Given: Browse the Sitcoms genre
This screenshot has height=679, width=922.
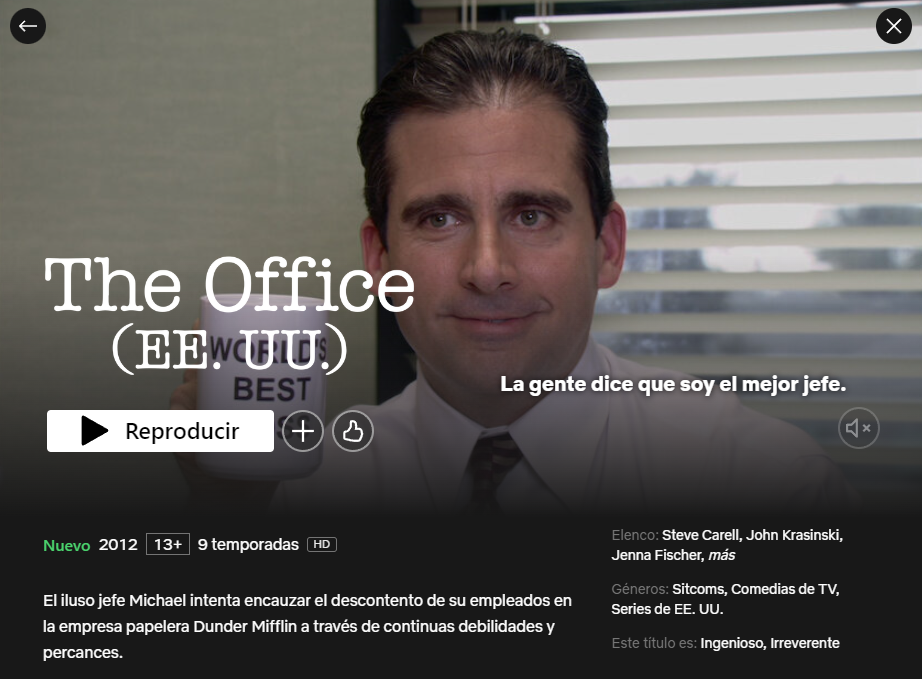Looking at the screenshot, I should point(699,589).
